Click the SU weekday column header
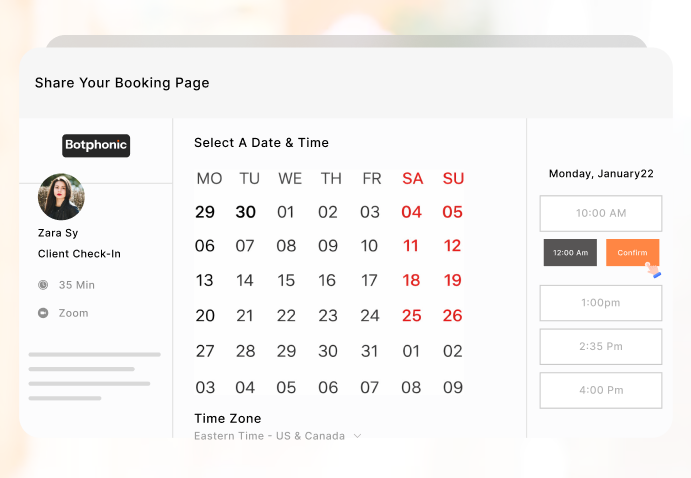This screenshot has height=478, width=691. pos(453,178)
